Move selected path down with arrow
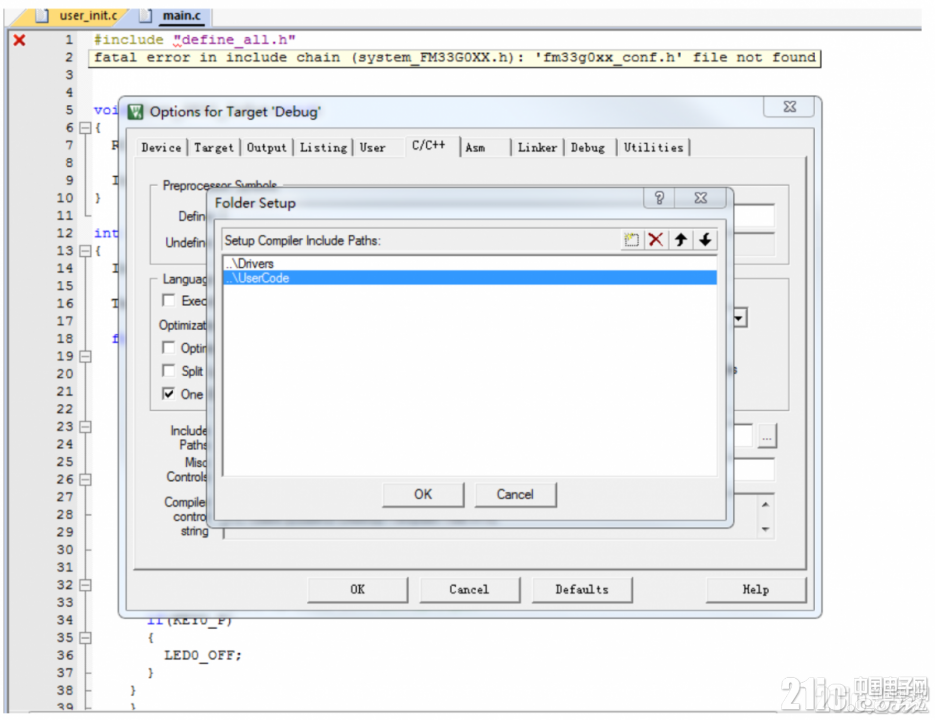 click(x=705, y=240)
